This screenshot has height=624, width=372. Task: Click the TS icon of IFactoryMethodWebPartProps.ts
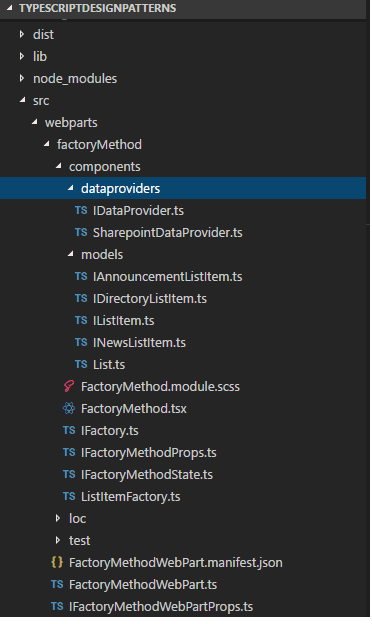tap(57, 606)
